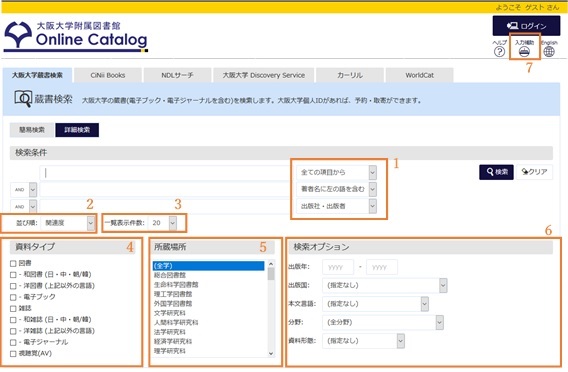The height and width of the screenshot is (372, 568).
Task: Switch to the CiNii Books tab
Action: 108,75
